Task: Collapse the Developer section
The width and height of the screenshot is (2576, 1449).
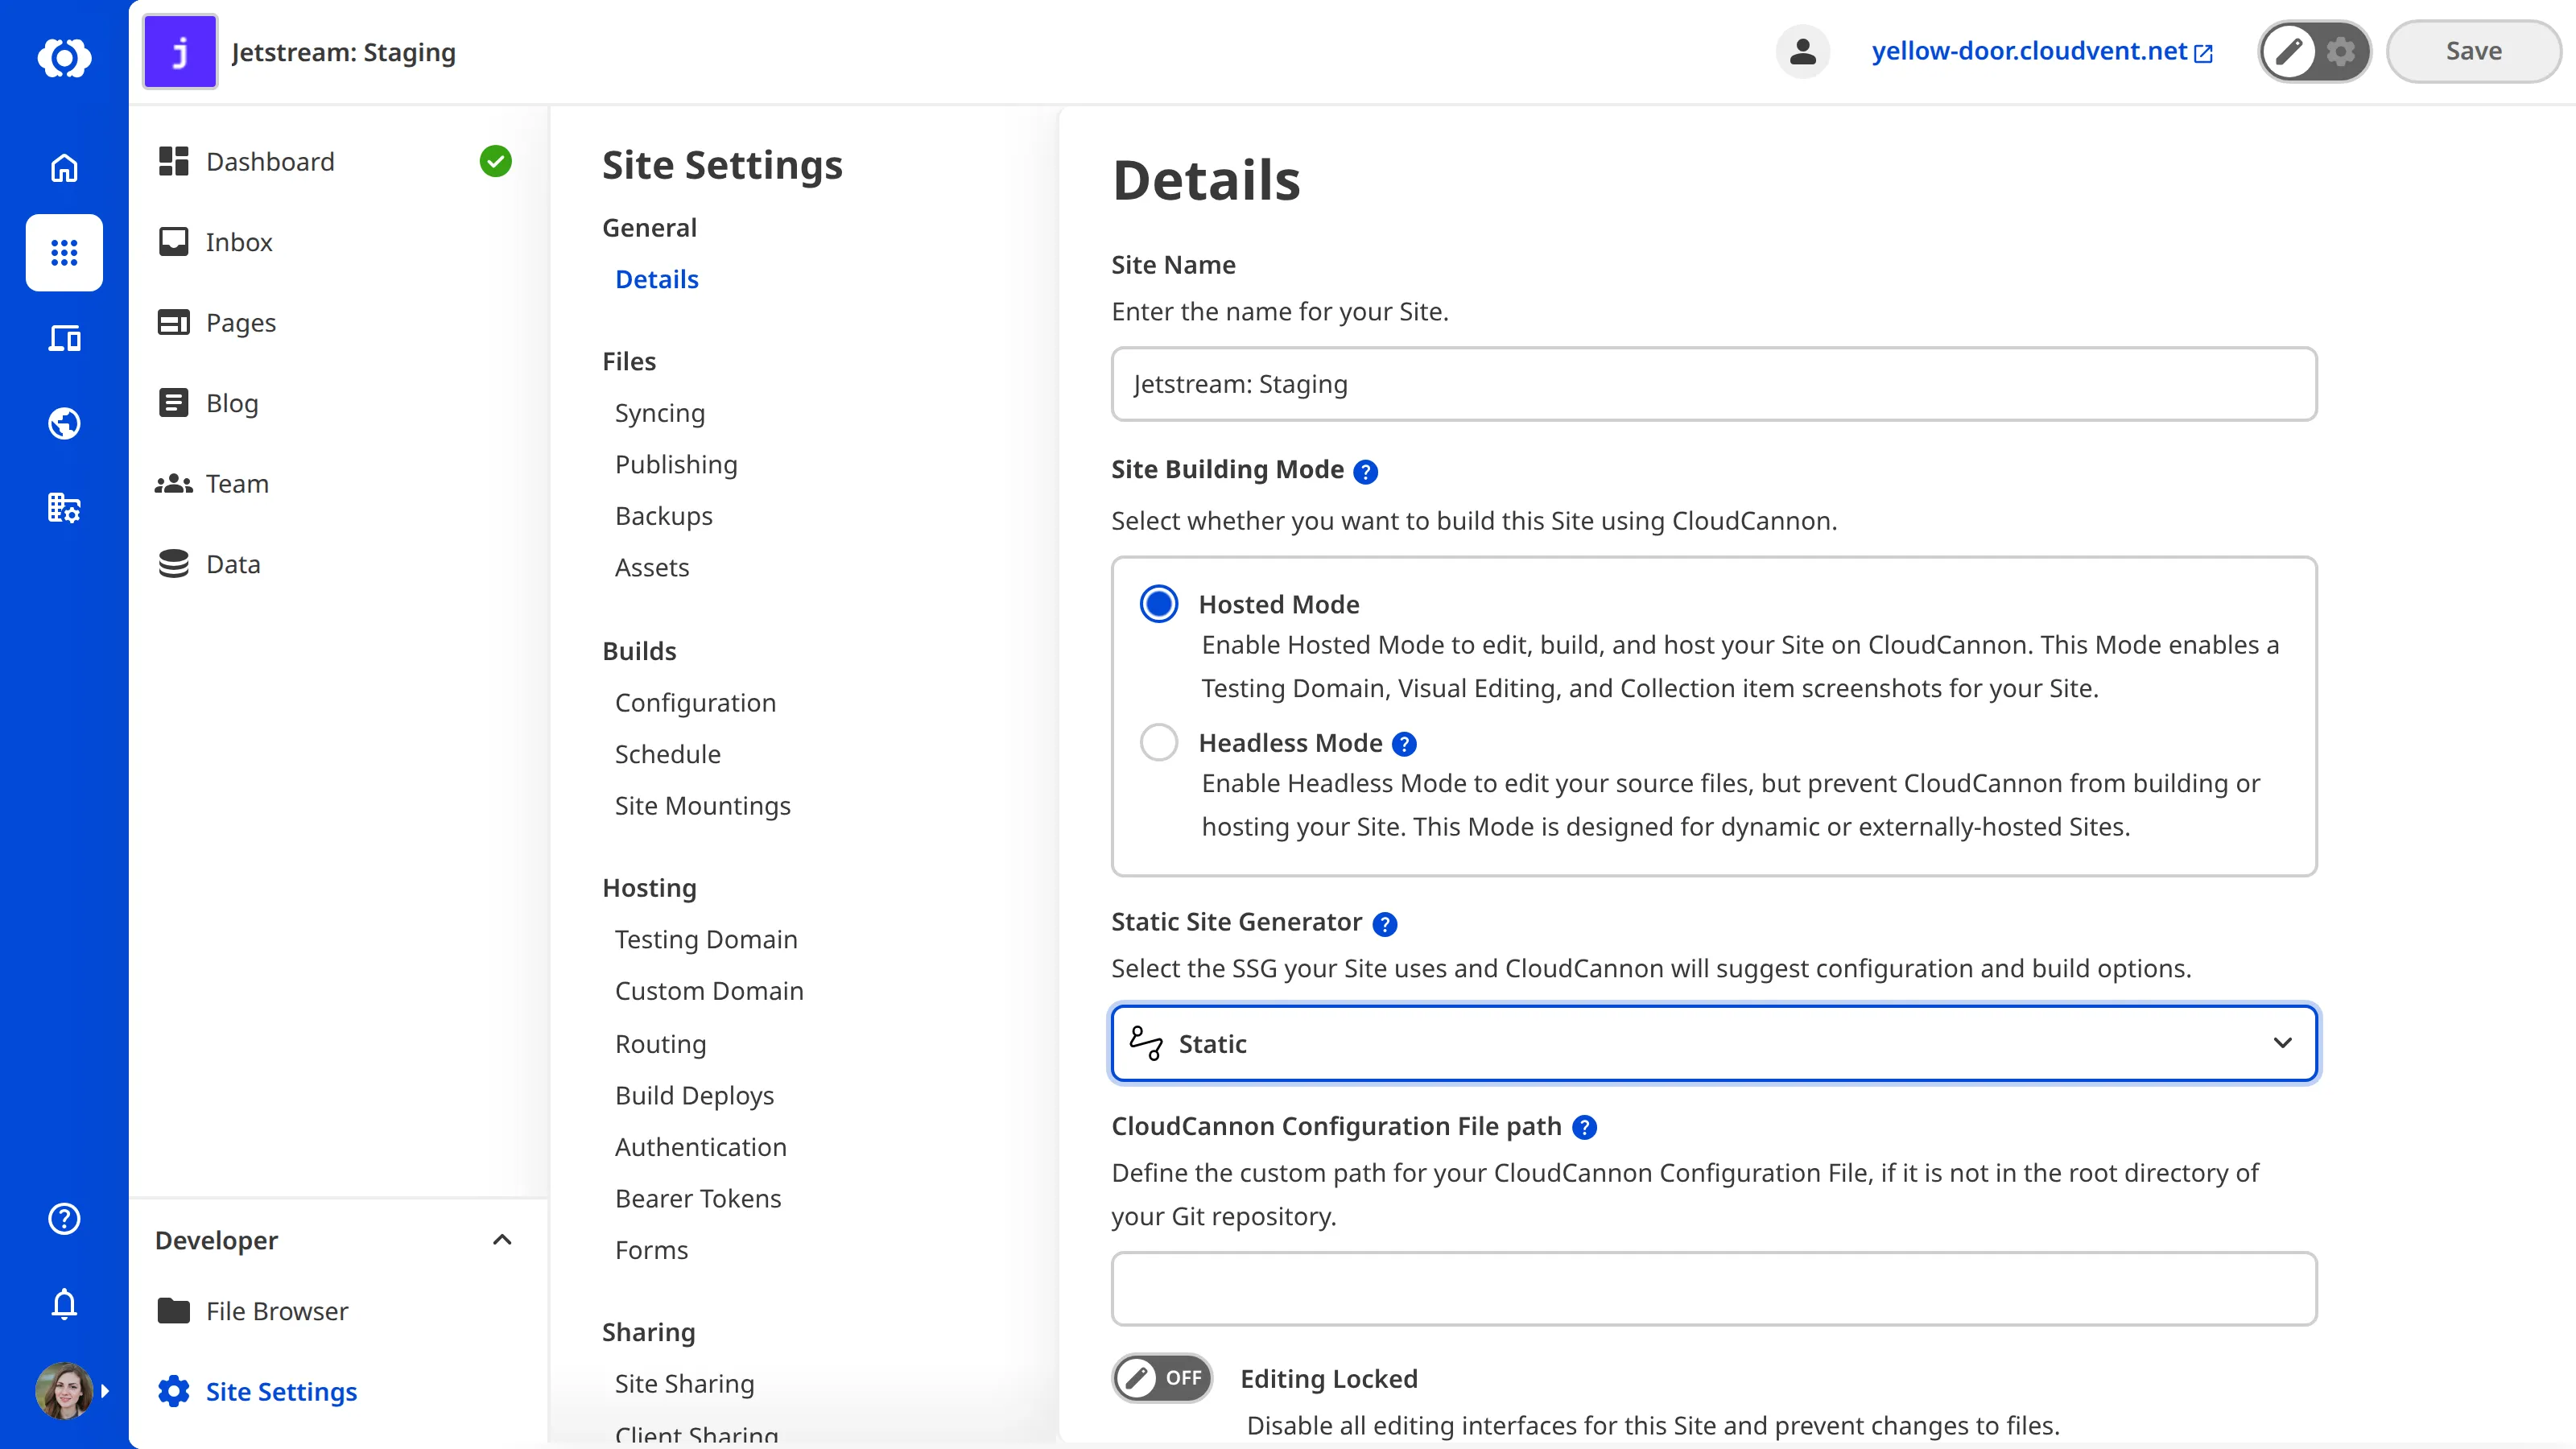Action: [x=502, y=1240]
